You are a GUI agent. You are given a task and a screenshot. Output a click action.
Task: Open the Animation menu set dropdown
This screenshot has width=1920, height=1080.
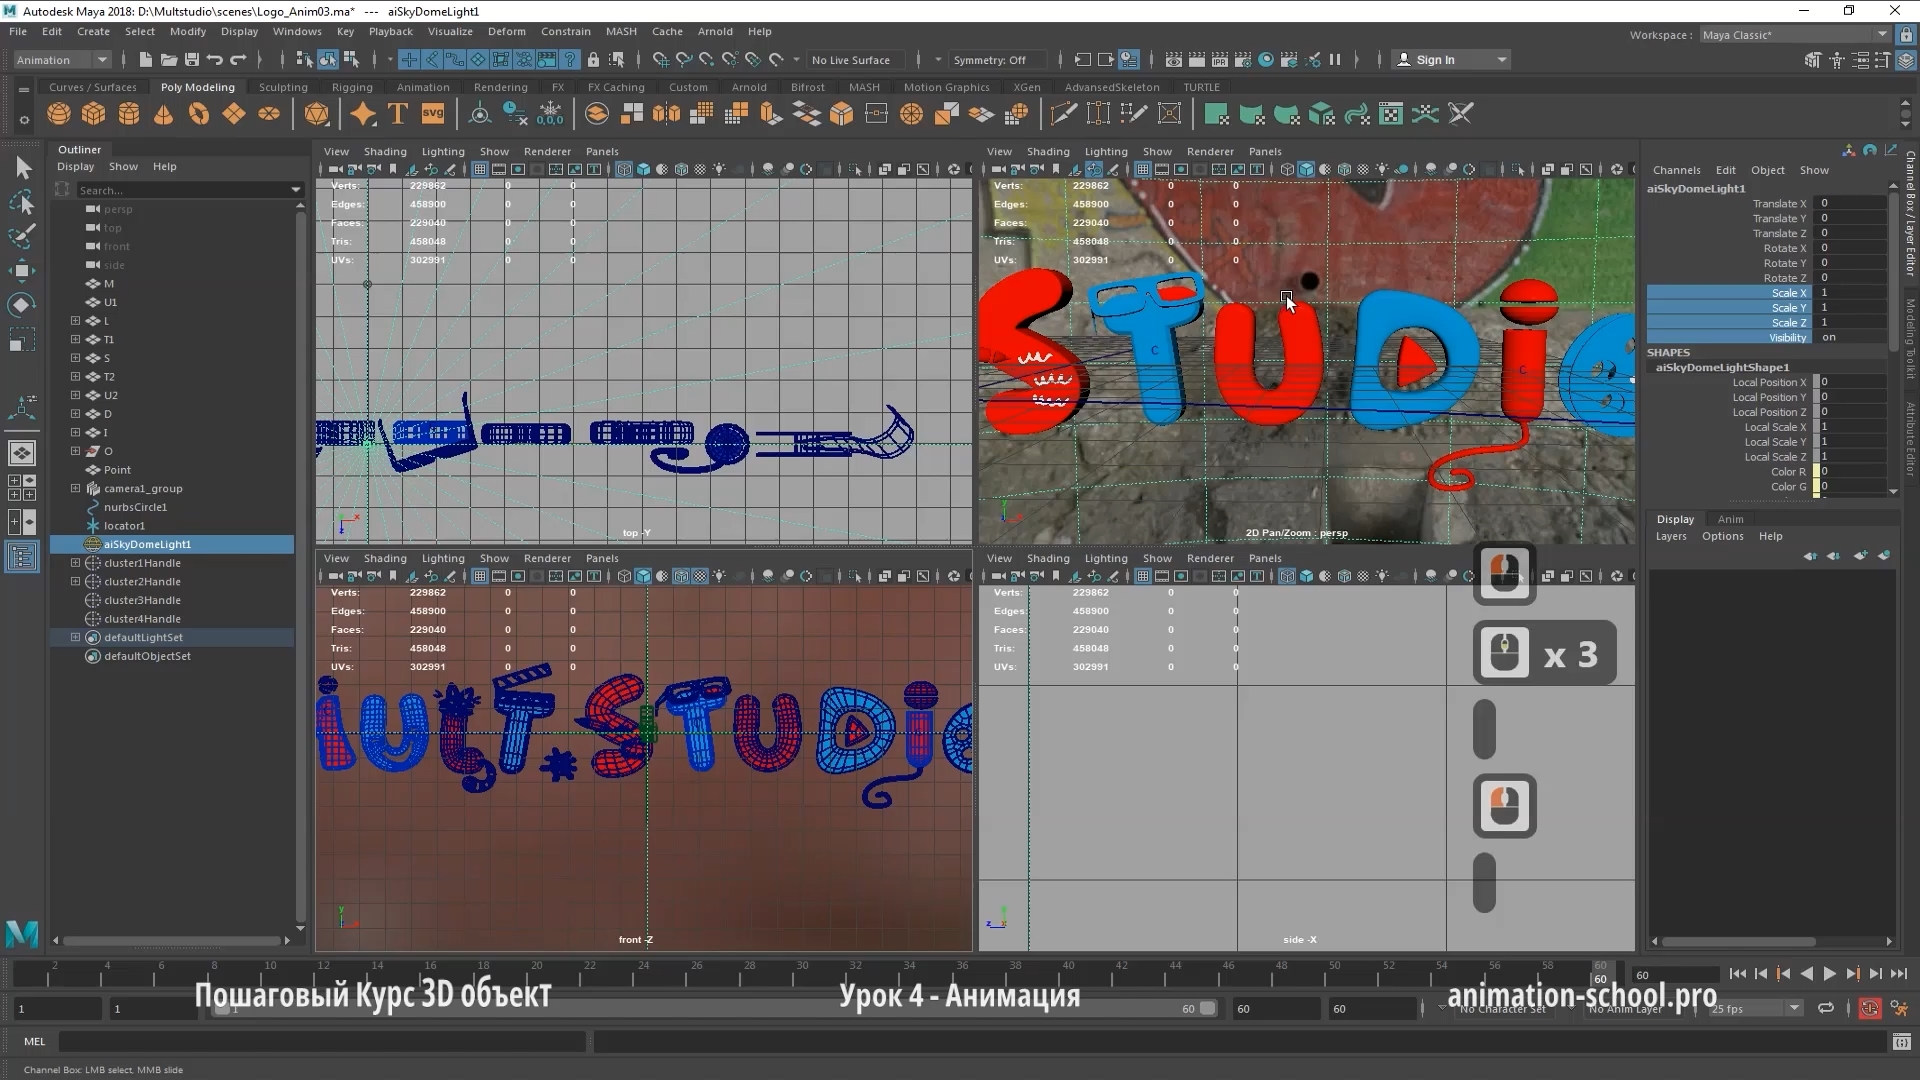pyautogui.click(x=62, y=60)
